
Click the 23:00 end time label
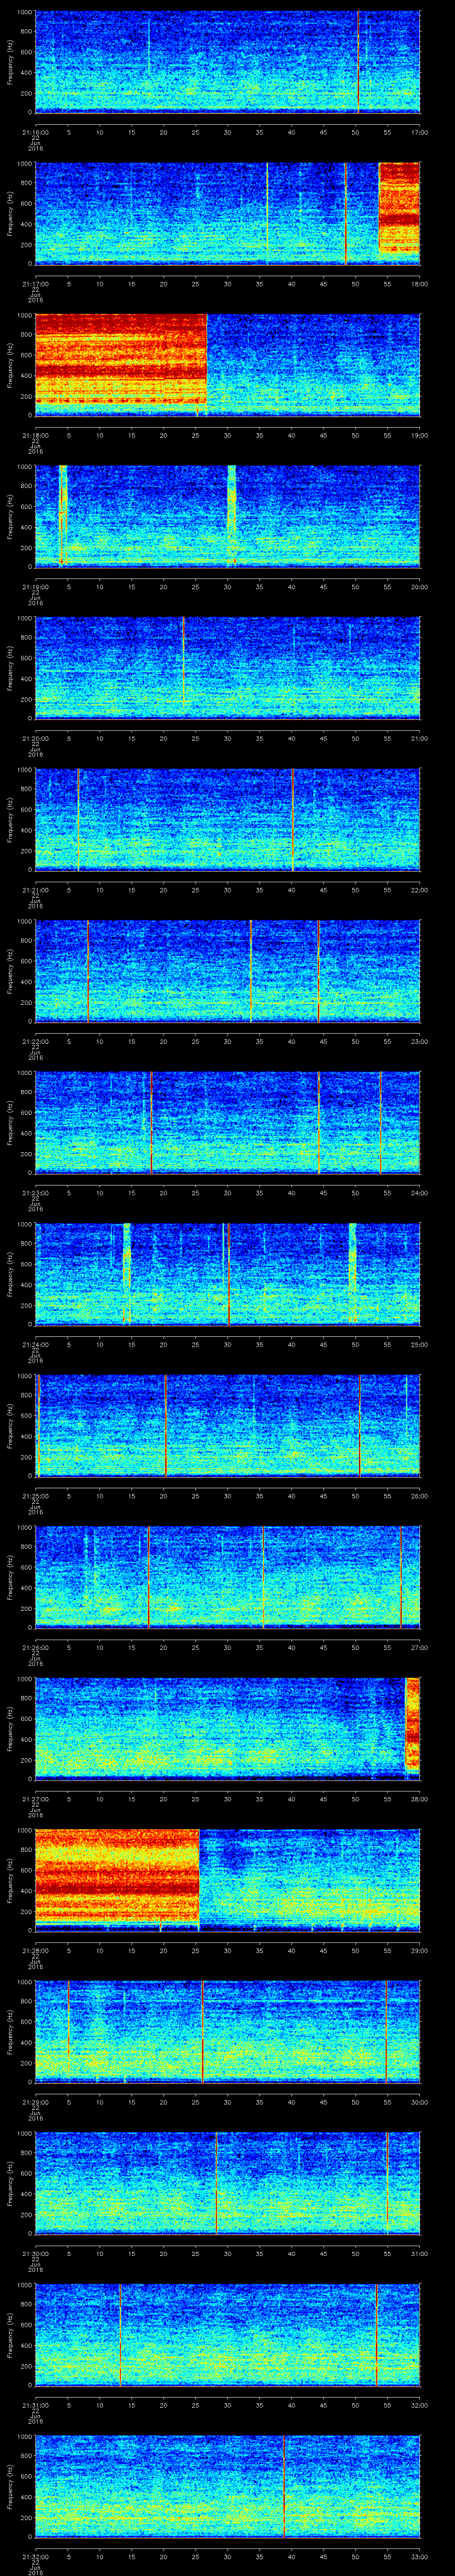tap(419, 1041)
